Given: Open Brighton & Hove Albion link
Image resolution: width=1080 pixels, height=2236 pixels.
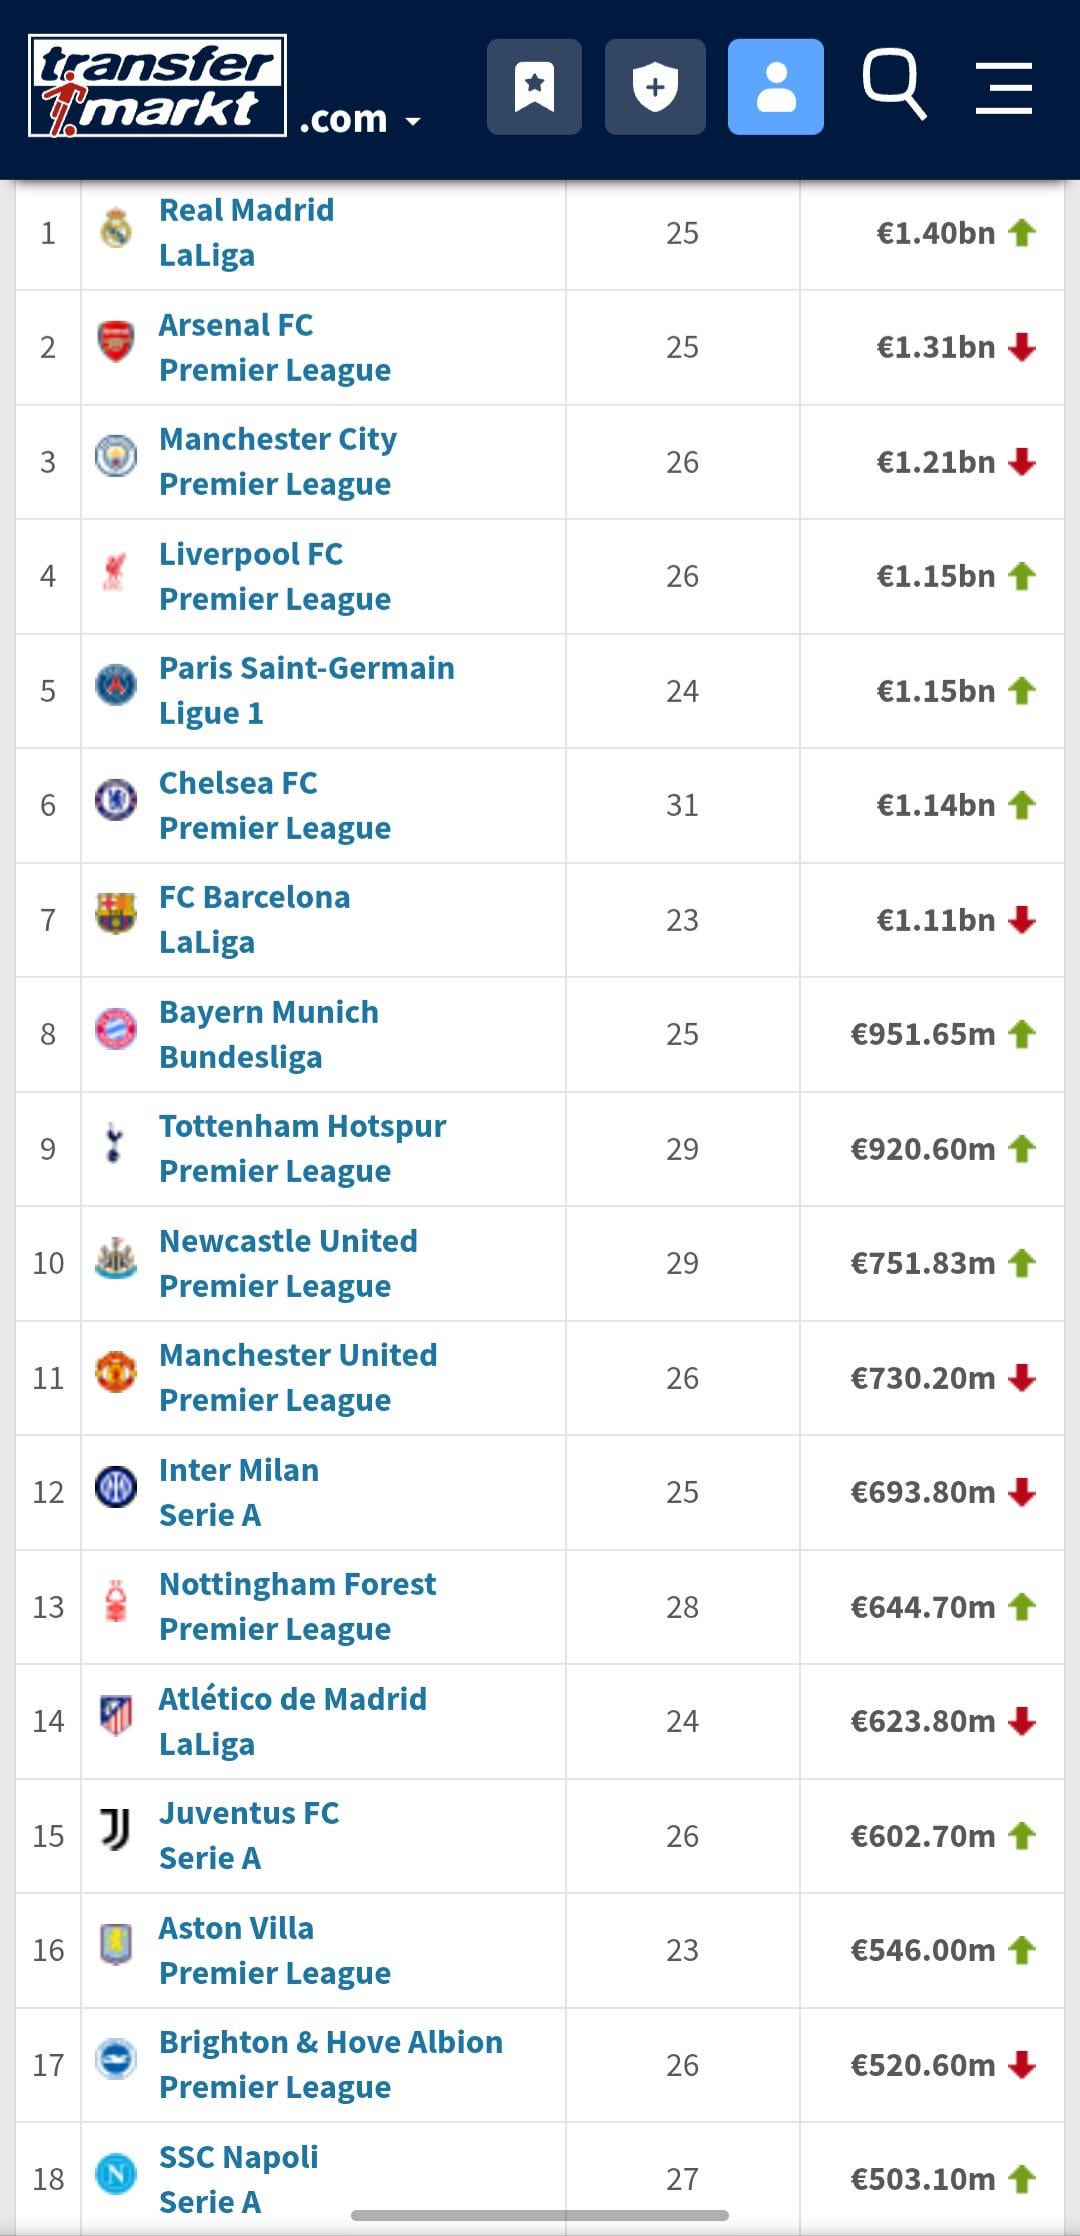Looking at the screenshot, I should [330, 2042].
